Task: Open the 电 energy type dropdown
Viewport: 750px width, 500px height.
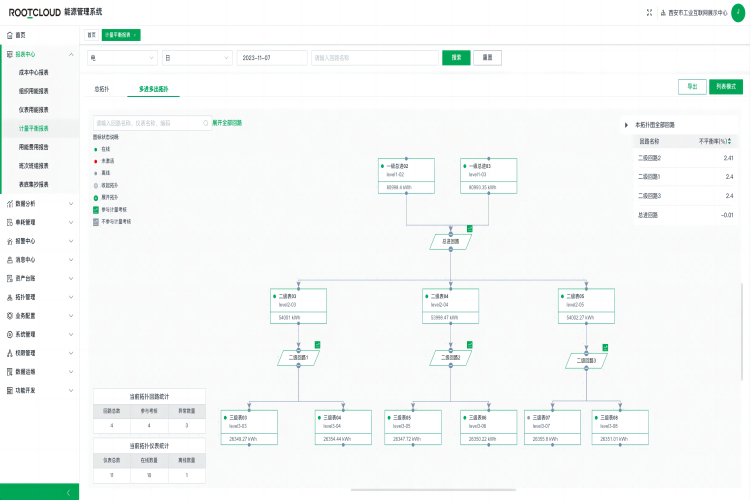Action: click(122, 58)
